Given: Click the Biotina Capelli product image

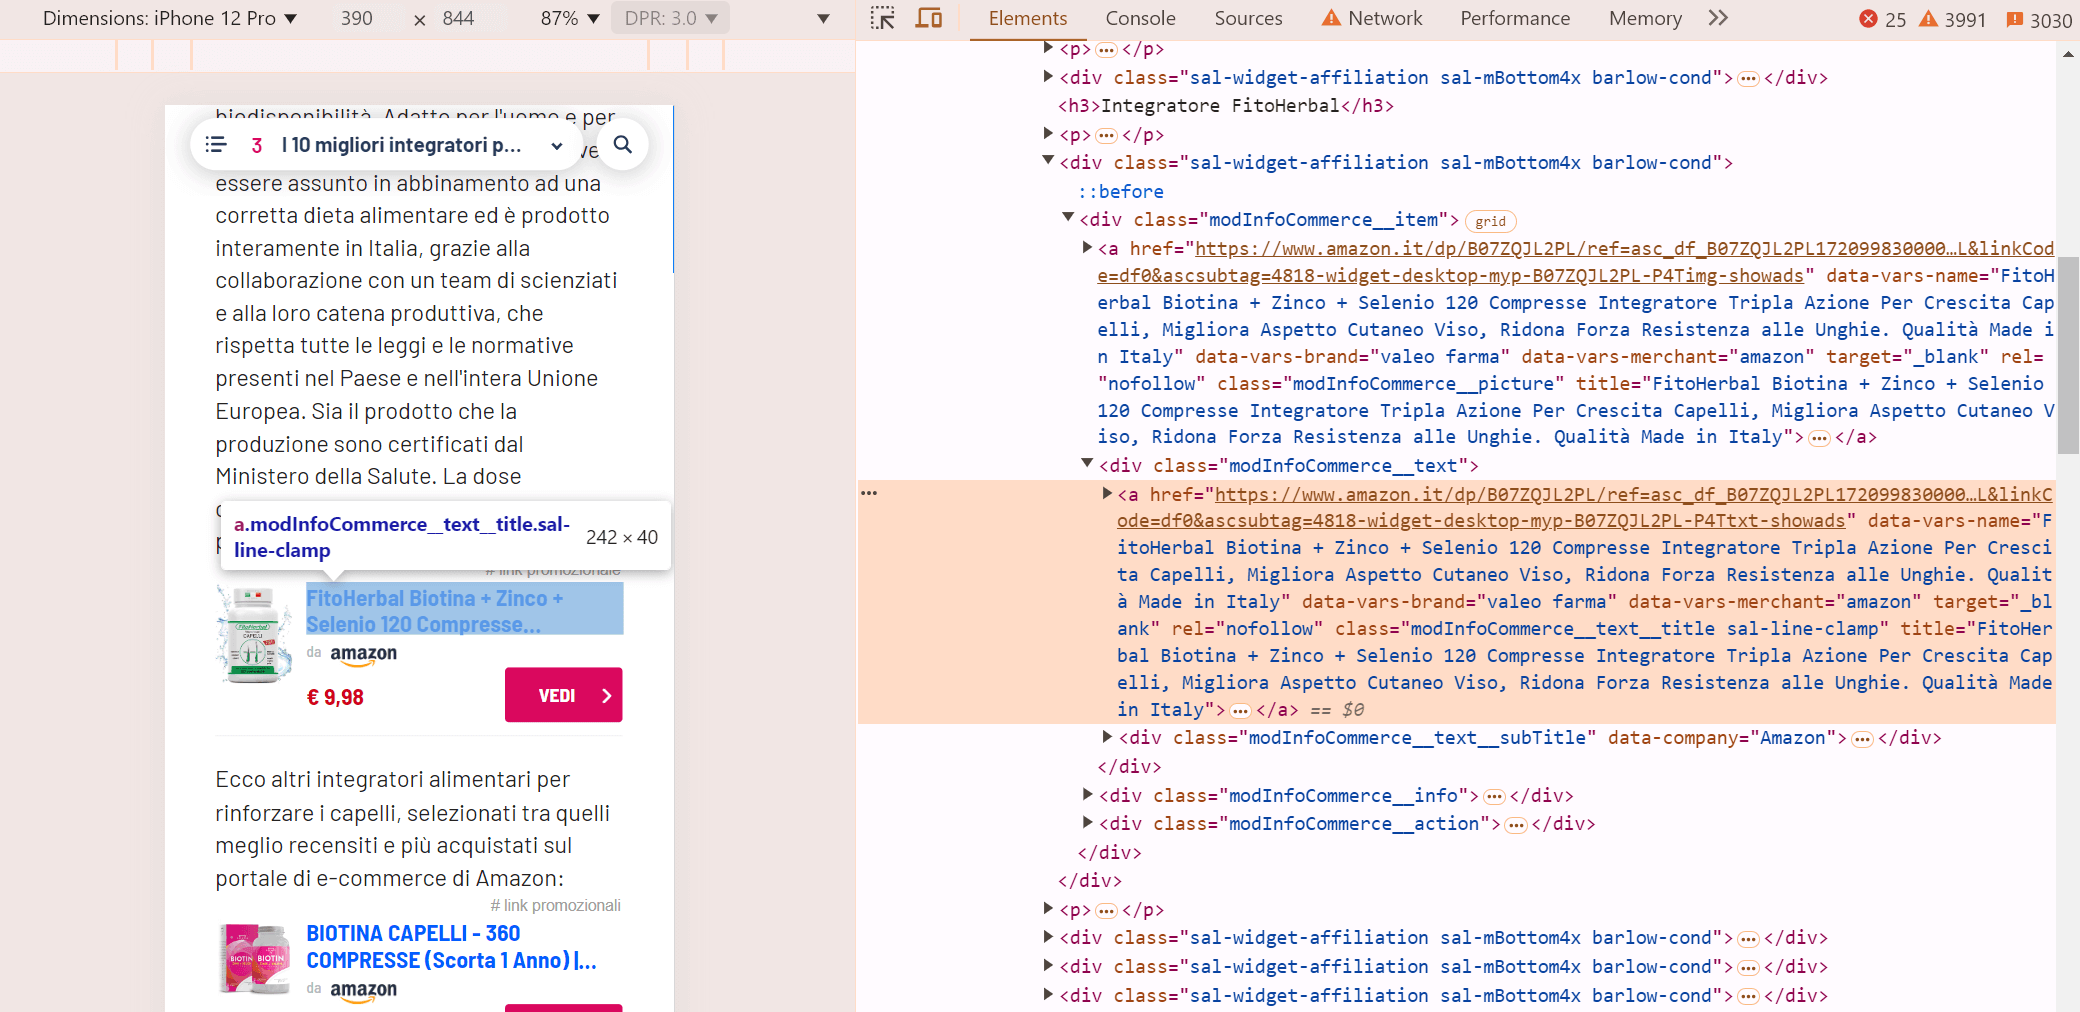Looking at the screenshot, I should [254, 958].
